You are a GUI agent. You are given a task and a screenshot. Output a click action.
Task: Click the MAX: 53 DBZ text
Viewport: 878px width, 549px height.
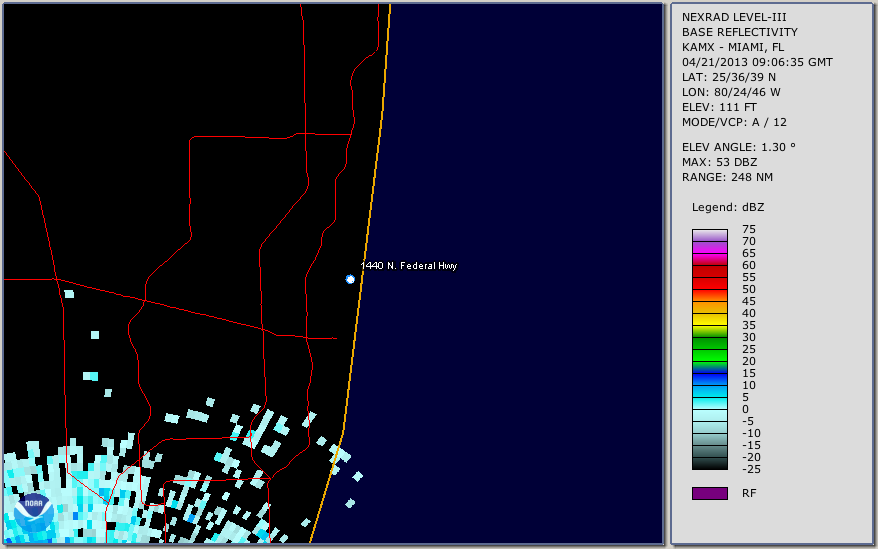tap(720, 162)
